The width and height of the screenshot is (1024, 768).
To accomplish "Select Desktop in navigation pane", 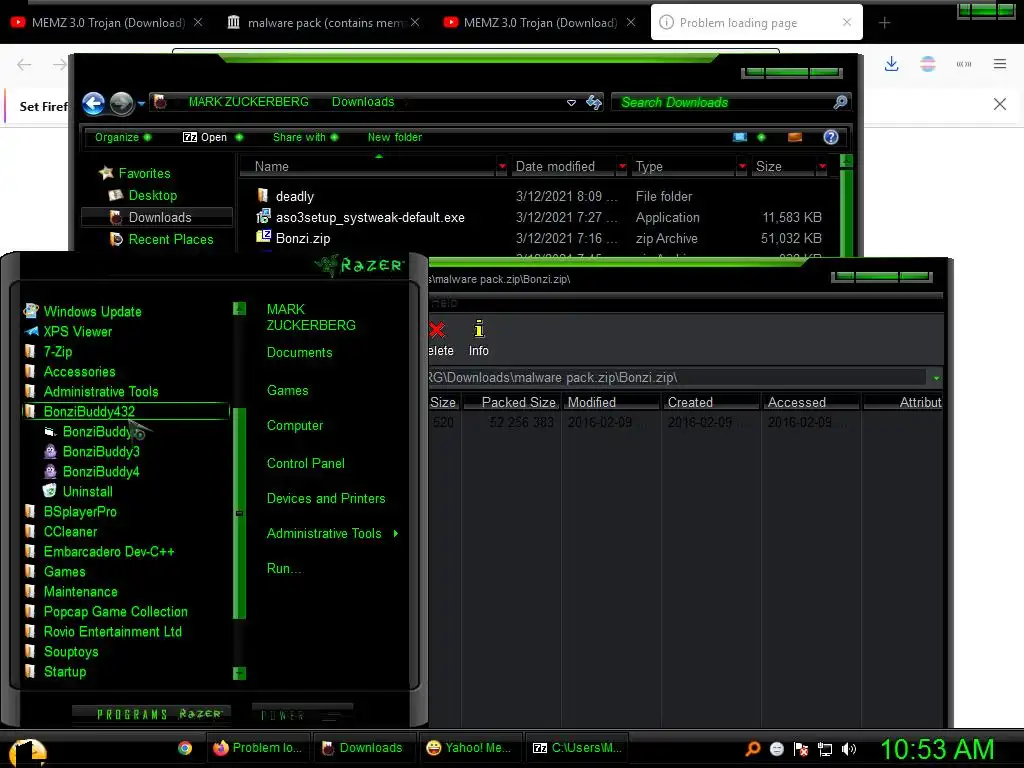I will click(153, 195).
